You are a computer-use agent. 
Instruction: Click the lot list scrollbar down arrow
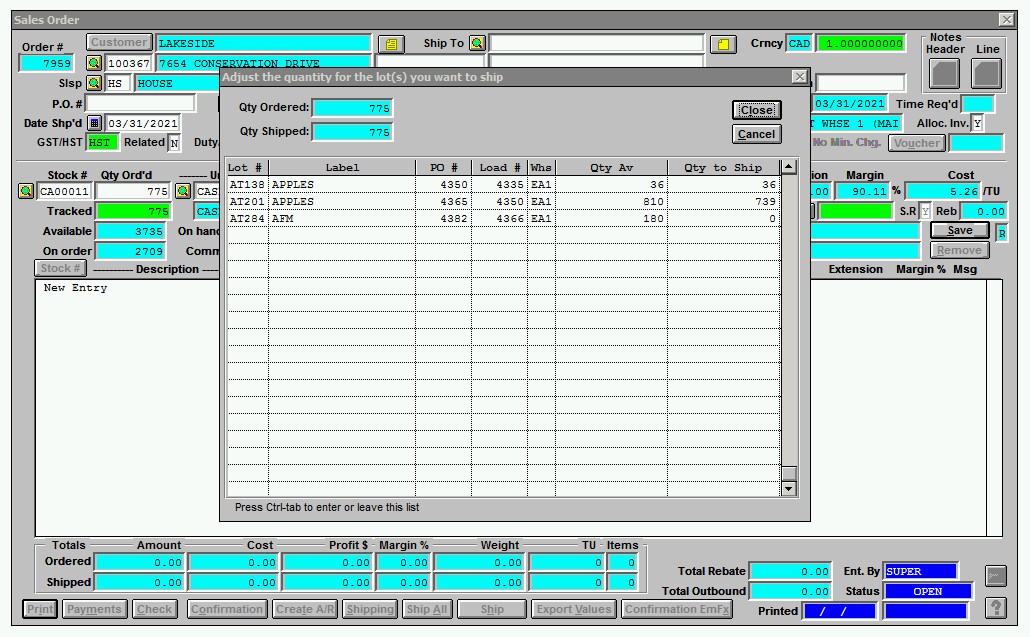tap(789, 487)
